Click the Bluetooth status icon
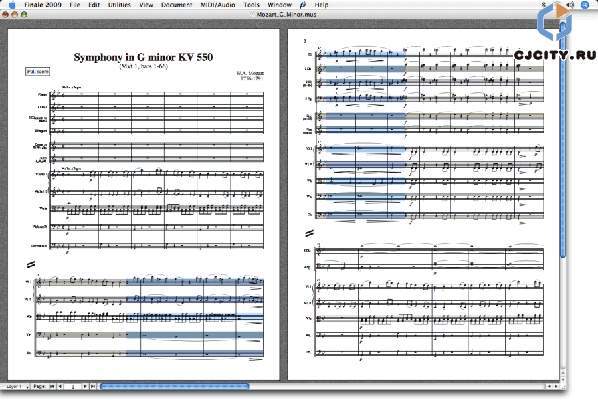This screenshot has width=598, height=400. (x=543, y=5)
